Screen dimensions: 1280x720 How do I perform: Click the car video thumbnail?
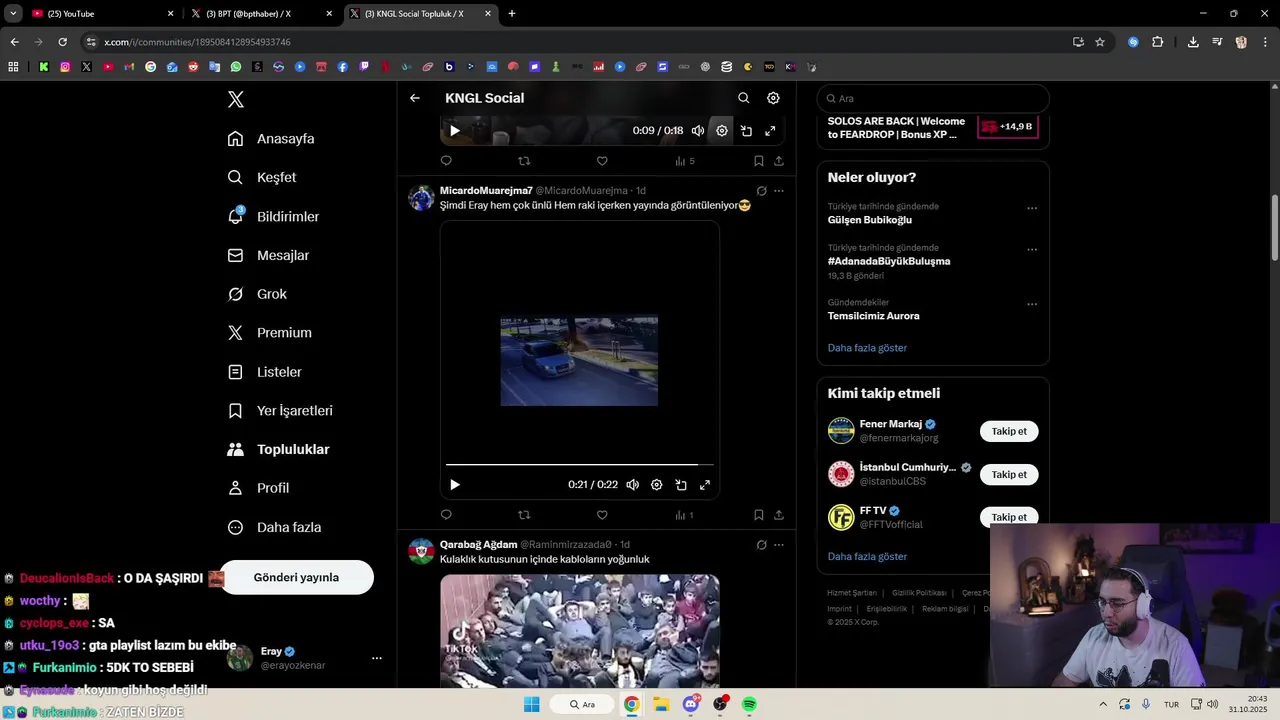[579, 362]
